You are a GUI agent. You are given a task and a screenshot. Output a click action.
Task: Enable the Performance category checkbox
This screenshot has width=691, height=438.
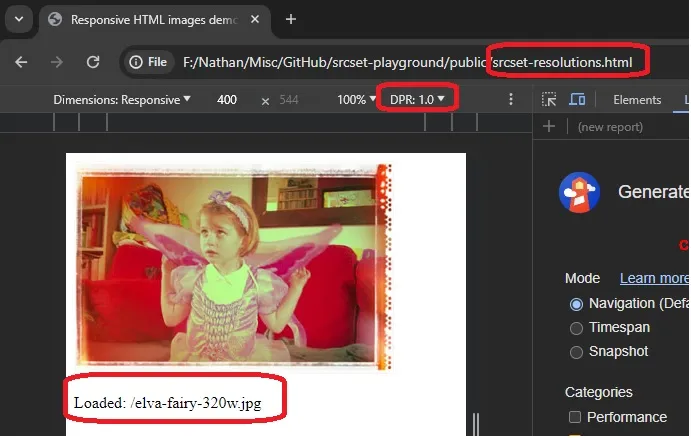point(575,417)
